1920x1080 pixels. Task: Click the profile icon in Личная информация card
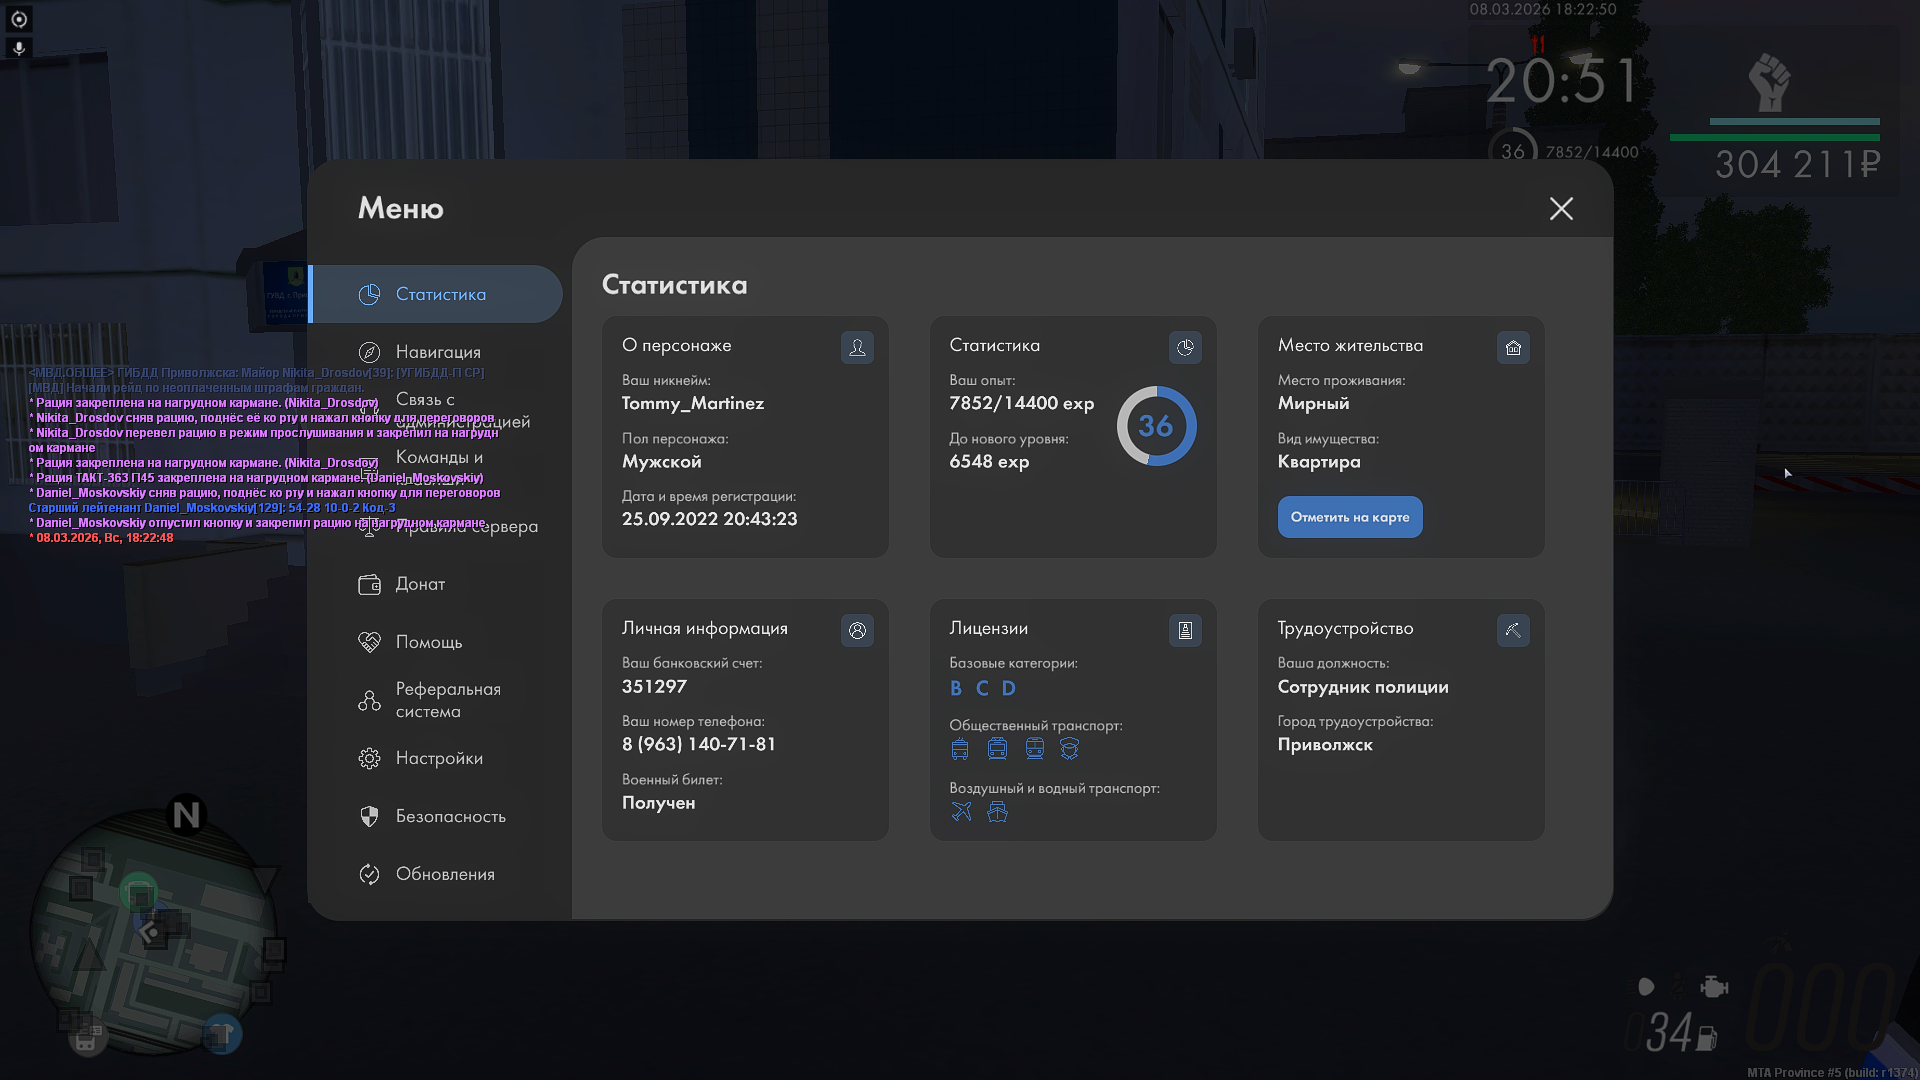(x=857, y=630)
